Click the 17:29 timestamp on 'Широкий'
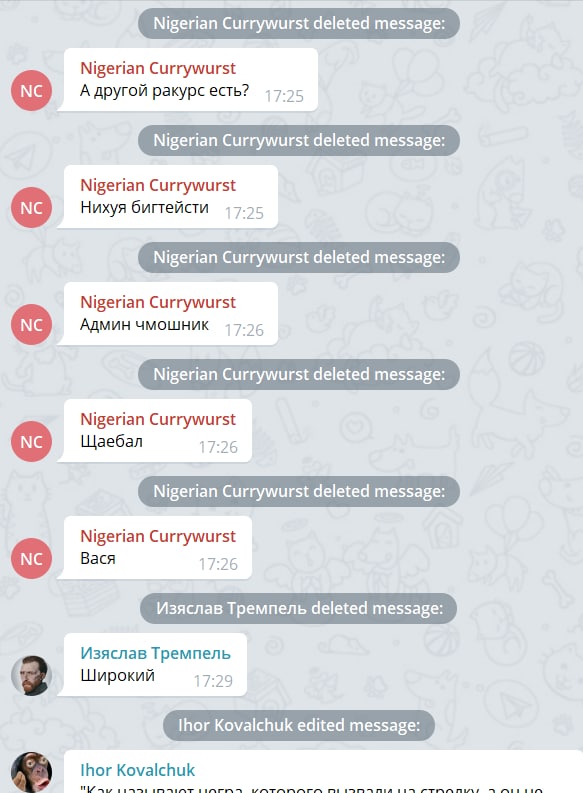This screenshot has width=583, height=793. click(x=213, y=681)
